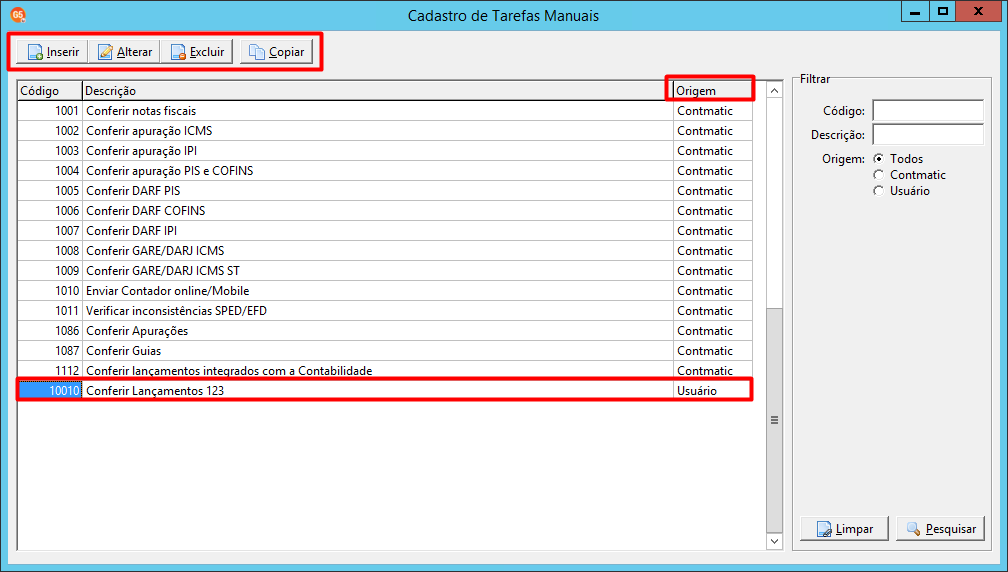Screen dimensions: 1008x572
Task: Close the Cadastro de Tarefas Manuais window
Action: tap(978, 12)
